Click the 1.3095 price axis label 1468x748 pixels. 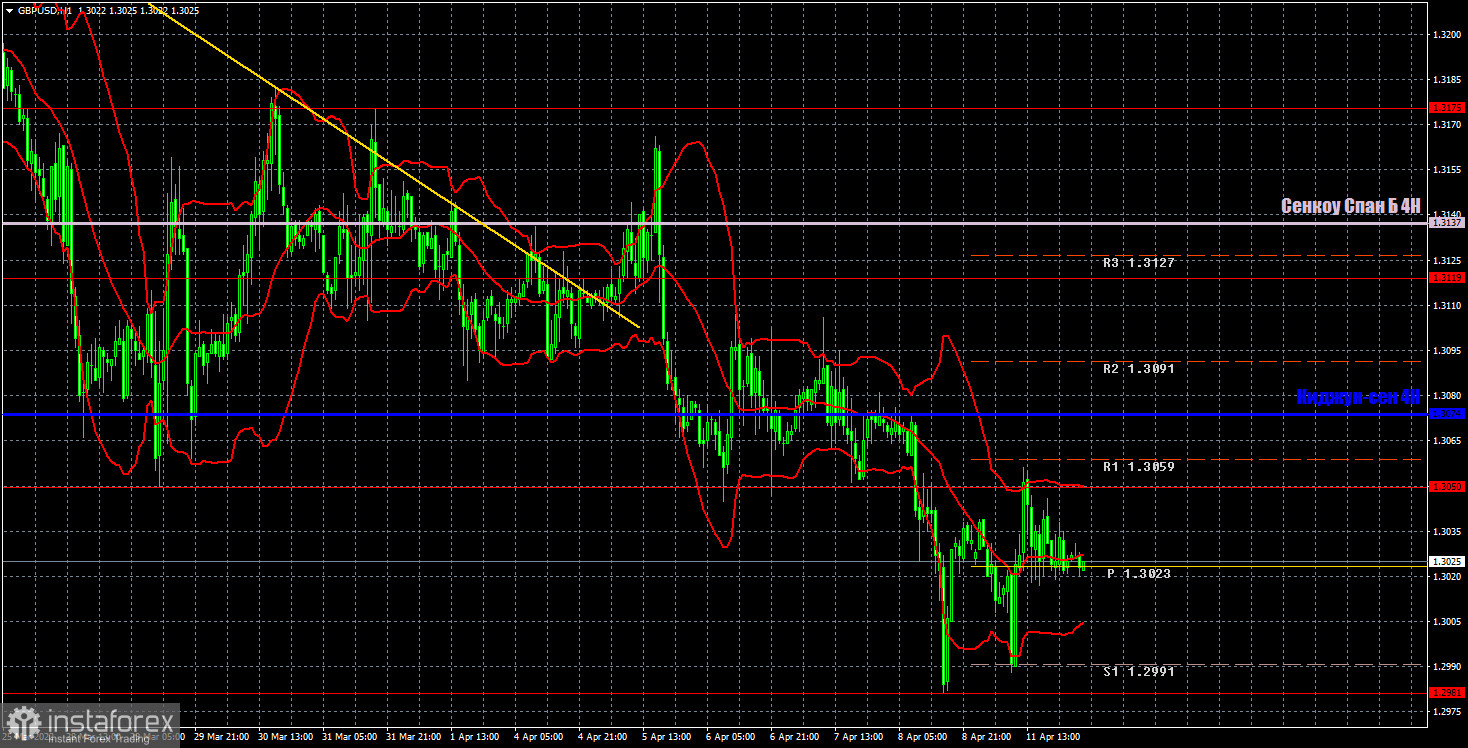point(1447,351)
